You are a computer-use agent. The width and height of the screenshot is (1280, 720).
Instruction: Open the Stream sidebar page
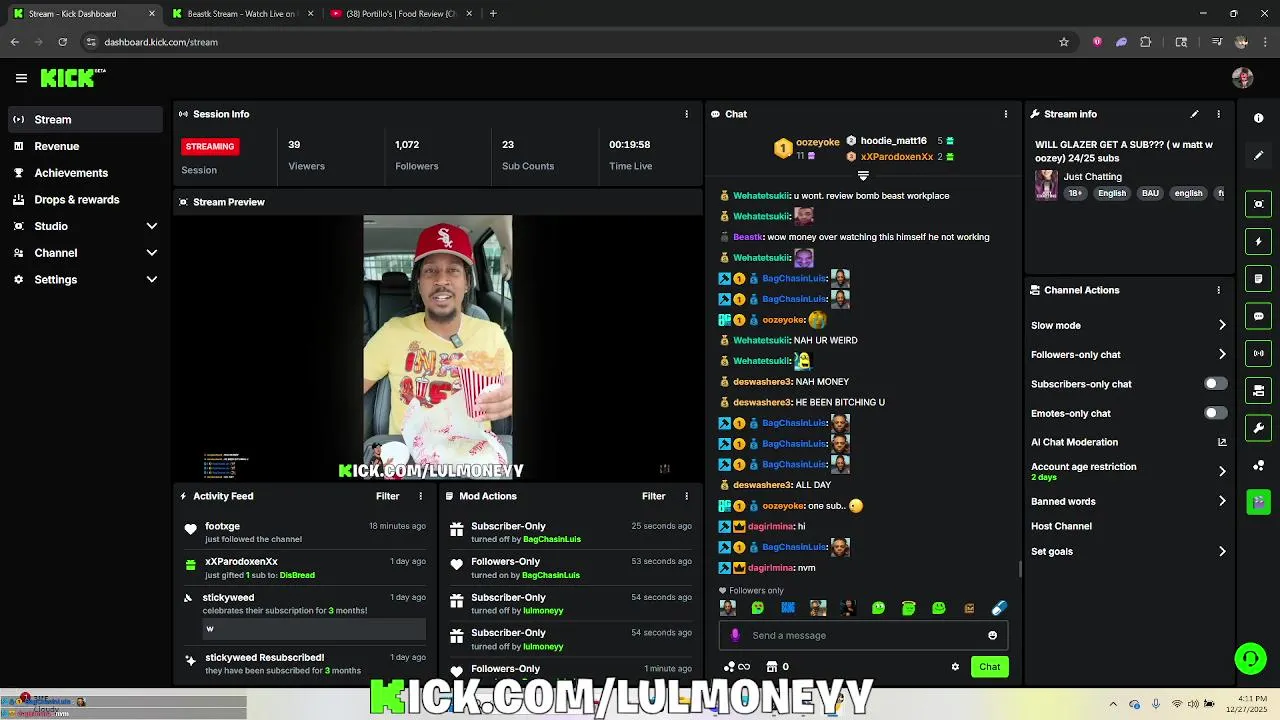[84, 119]
